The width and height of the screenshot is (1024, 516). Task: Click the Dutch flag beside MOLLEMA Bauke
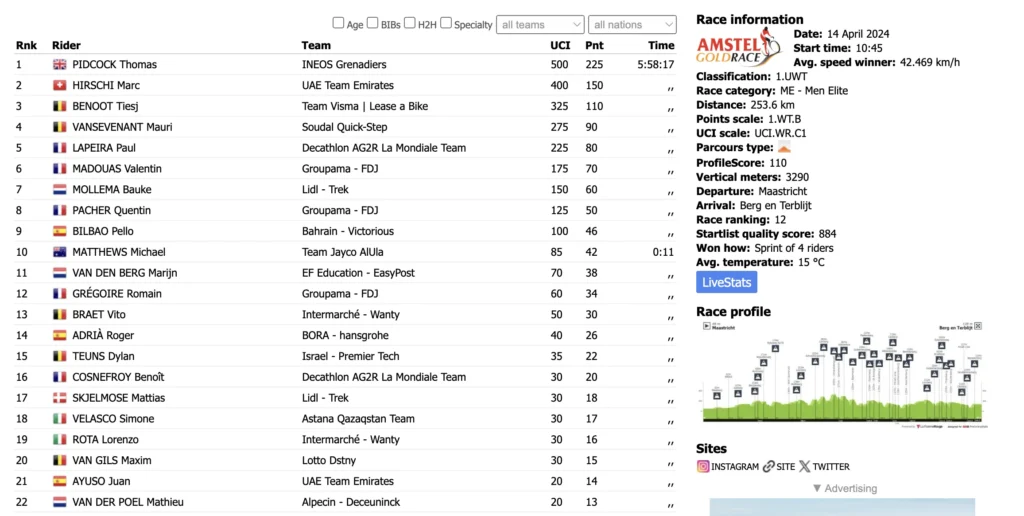[x=59, y=189]
